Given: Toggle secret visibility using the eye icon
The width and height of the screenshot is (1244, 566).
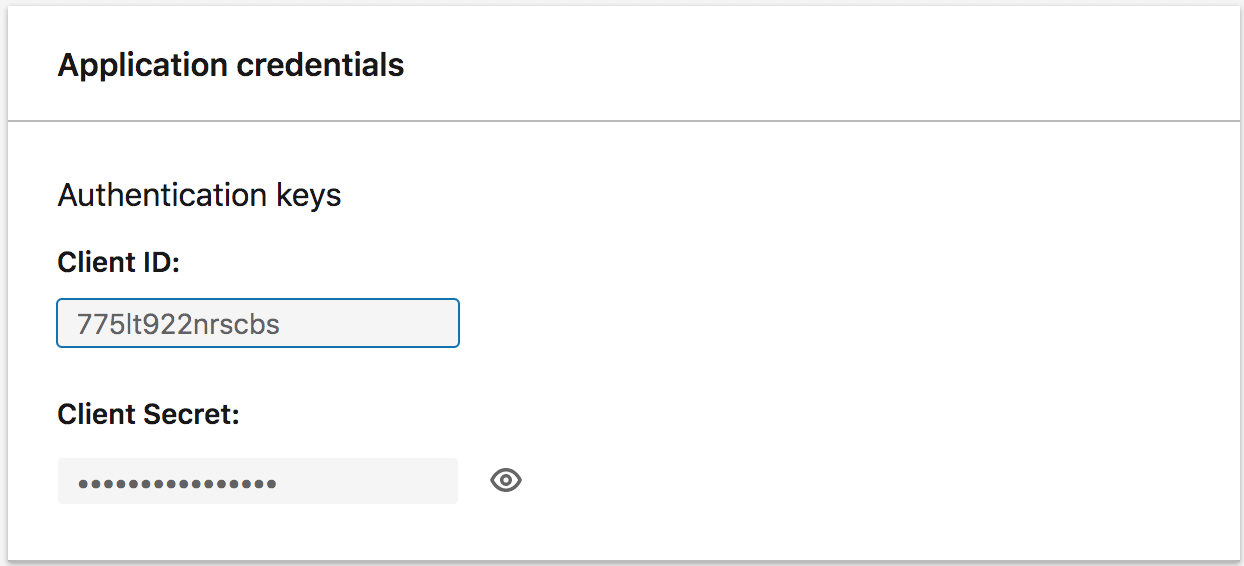Looking at the screenshot, I should point(506,481).
